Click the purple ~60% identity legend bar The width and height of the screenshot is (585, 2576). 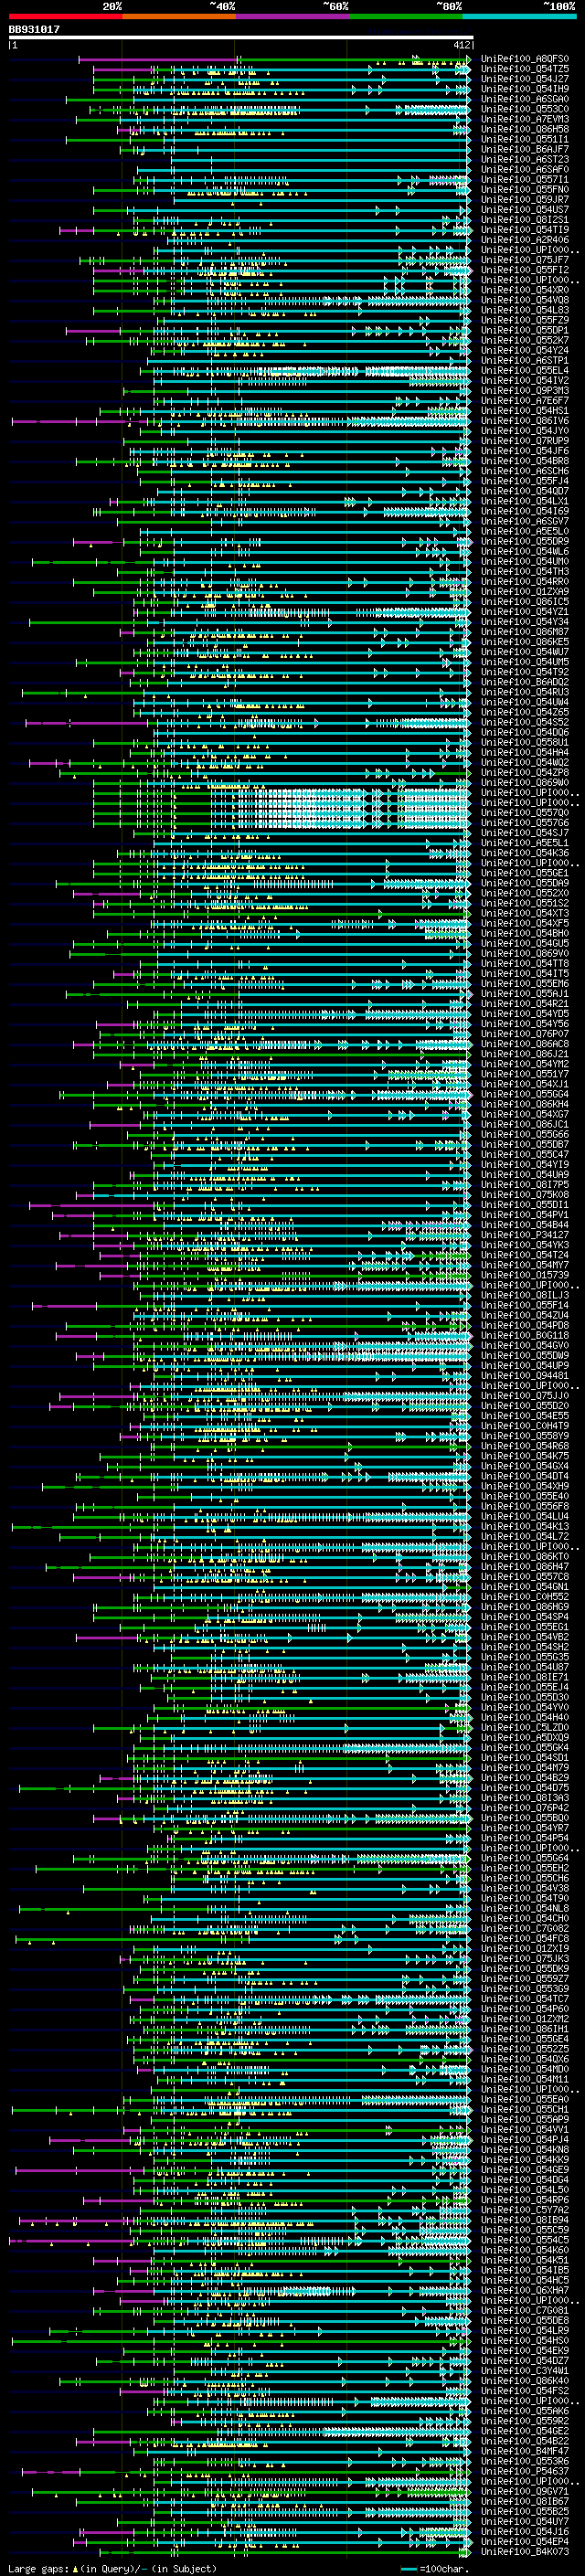click(293, 16)
